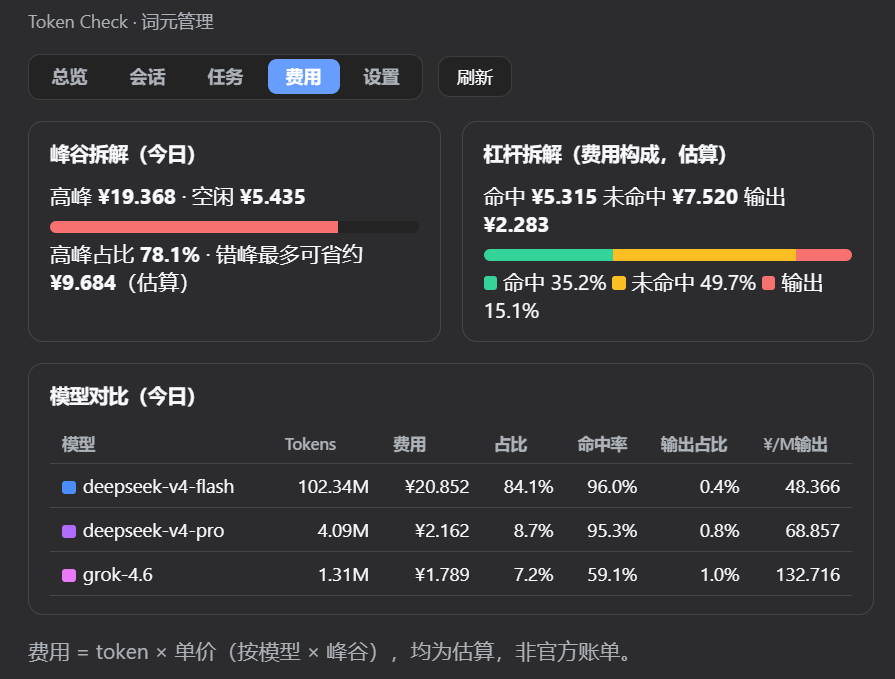The height and width of the screenshot is (679, 895).
Task: Click the Tokens column header
Action: [310, 444]
